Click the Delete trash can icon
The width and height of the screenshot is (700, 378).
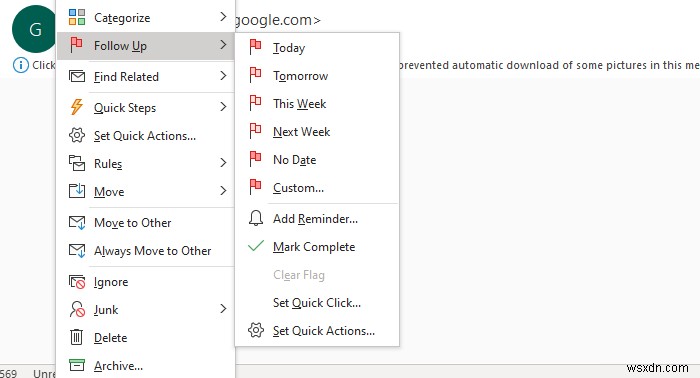click(77, 337)
